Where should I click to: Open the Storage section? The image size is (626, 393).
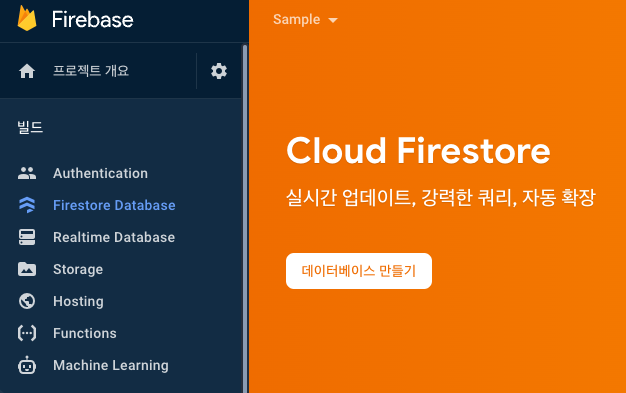[x=78, y=270]
